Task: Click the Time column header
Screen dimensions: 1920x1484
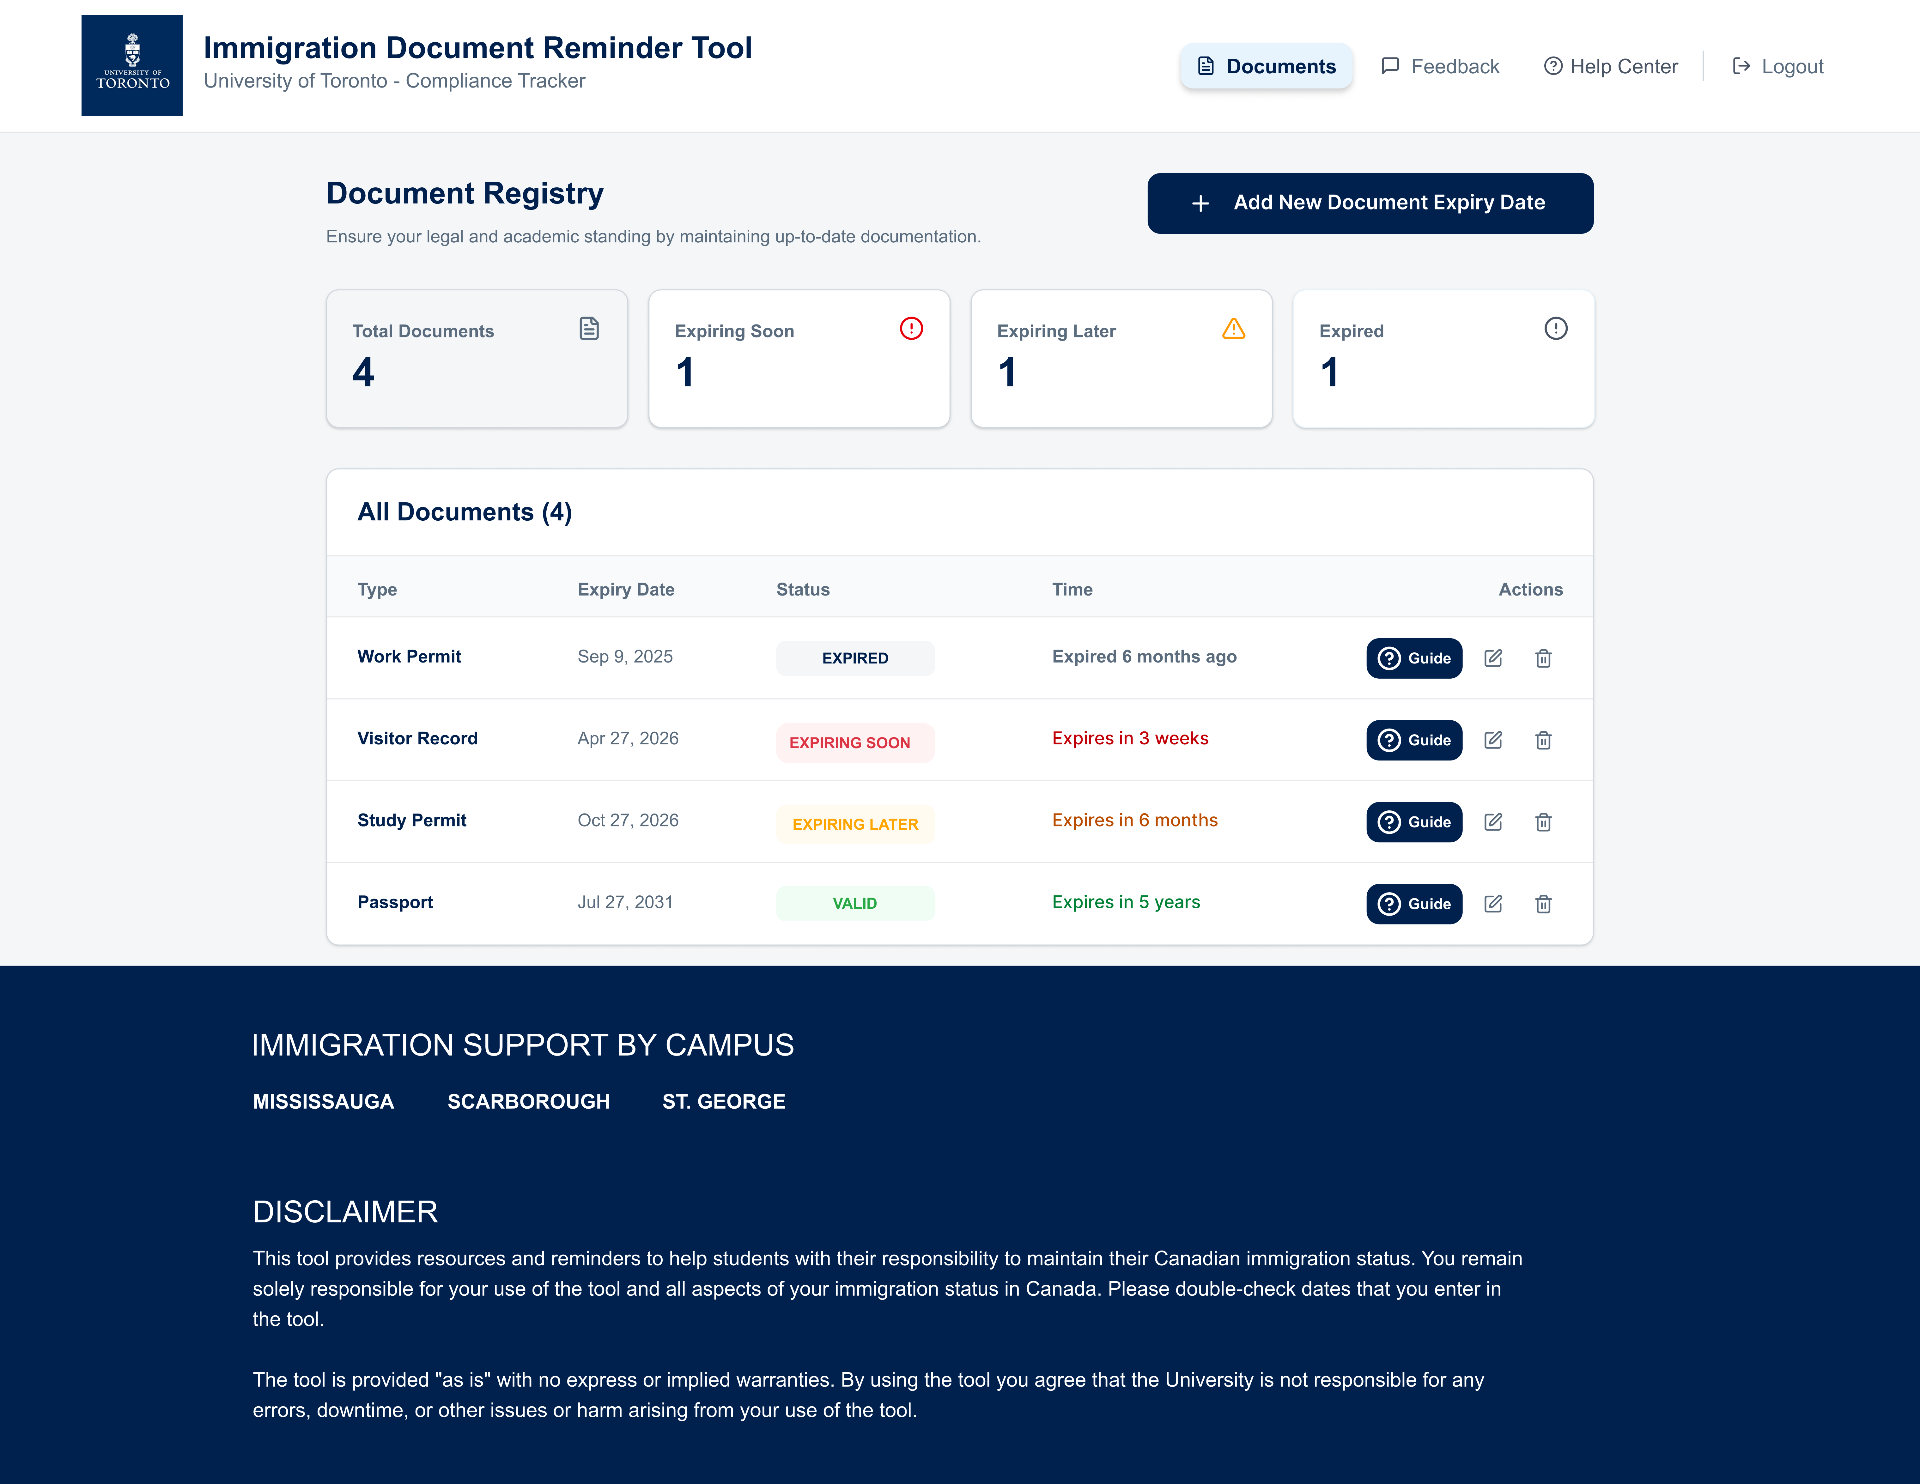Action: coord(1072,589)
